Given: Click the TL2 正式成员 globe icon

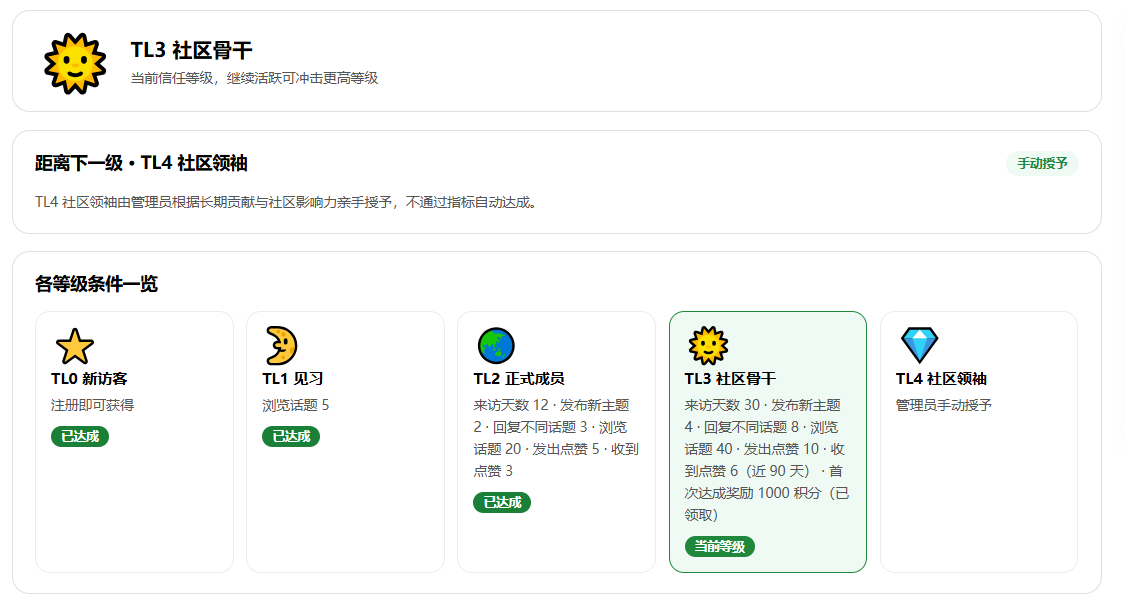Looking at the screenshot, I should 496,346.
